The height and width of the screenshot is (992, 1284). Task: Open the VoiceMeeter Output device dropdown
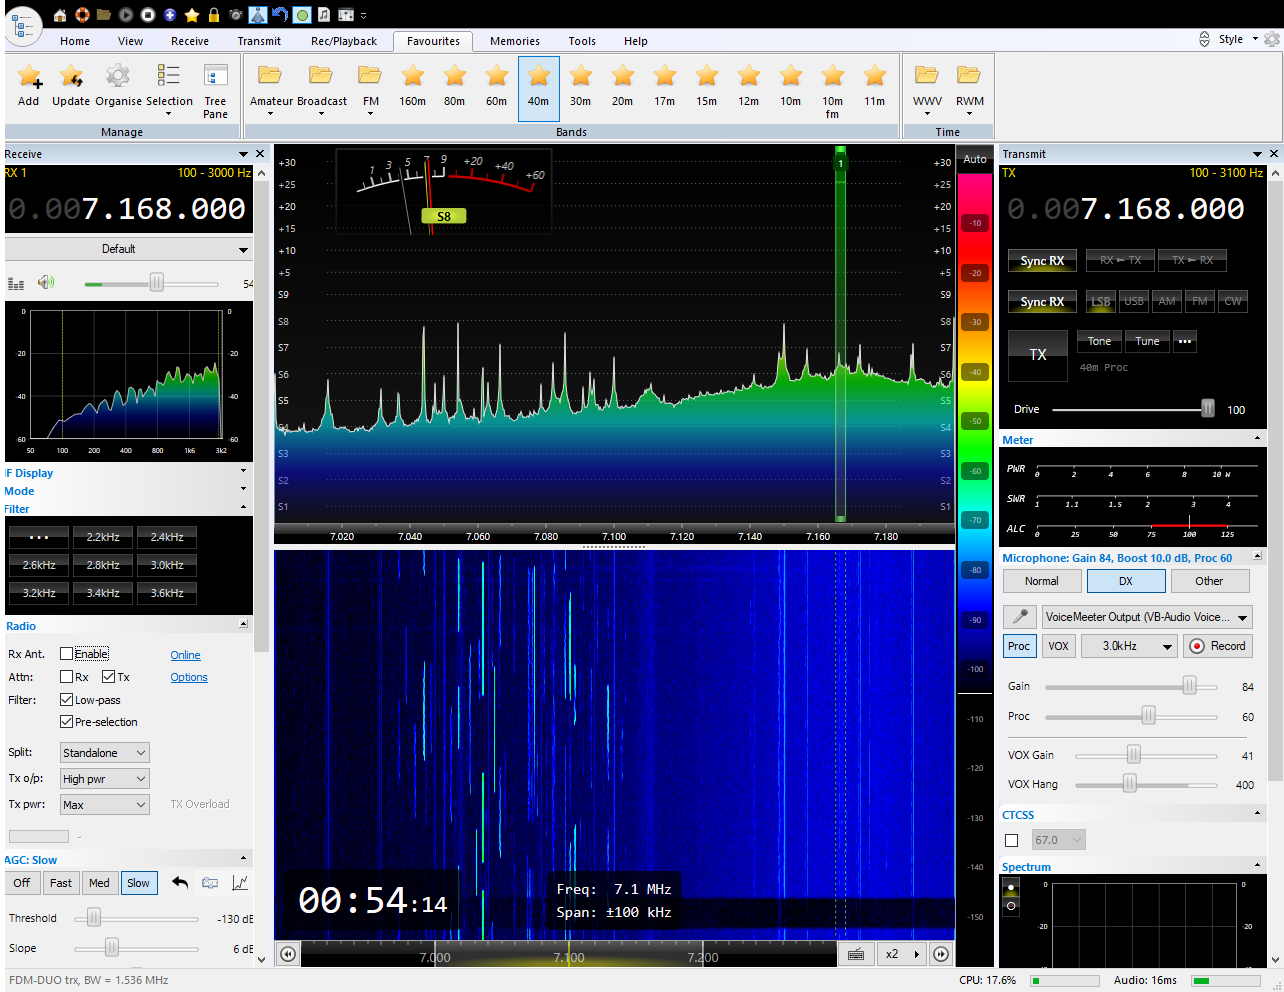pos(1146,617)
